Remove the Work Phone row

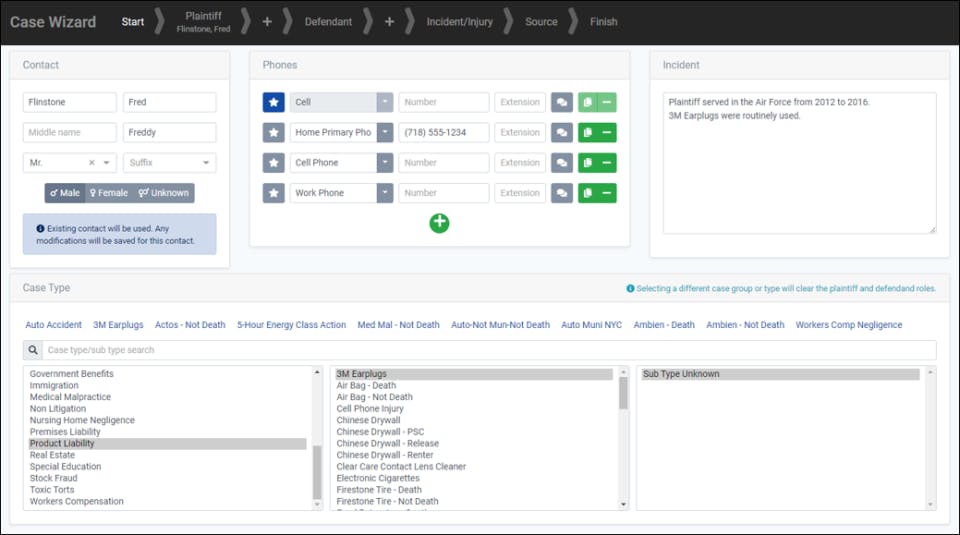[x=607, y=193]
